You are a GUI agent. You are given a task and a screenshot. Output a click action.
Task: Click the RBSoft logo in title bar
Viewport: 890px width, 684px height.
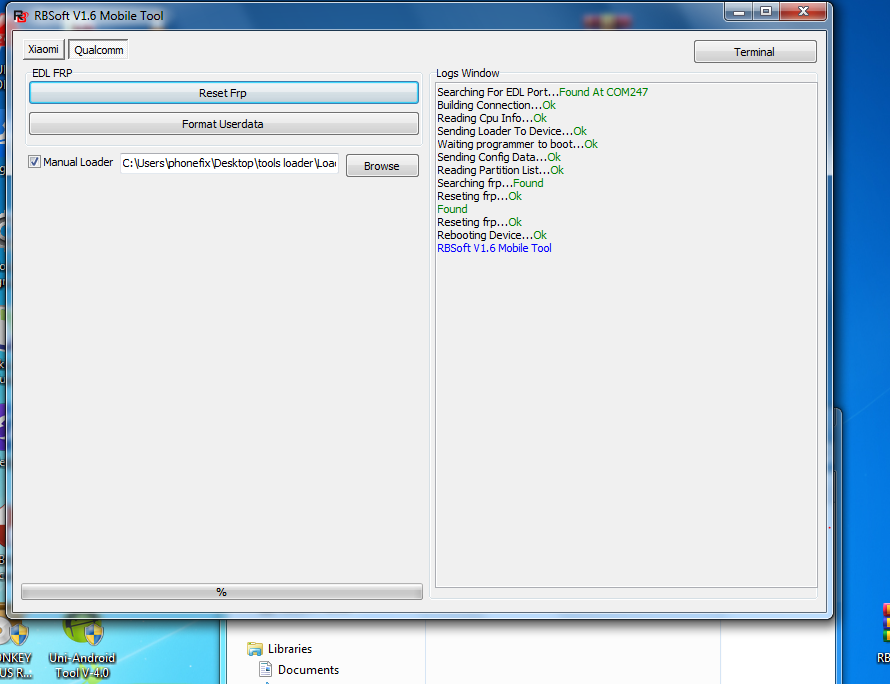pyautogui.click(x=20, y=15)
